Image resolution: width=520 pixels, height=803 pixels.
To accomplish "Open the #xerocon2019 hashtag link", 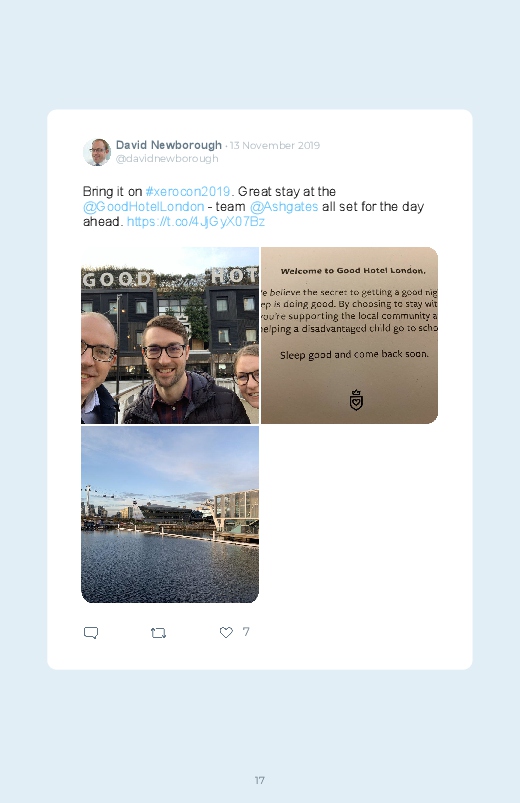I will tap(188, 192).
